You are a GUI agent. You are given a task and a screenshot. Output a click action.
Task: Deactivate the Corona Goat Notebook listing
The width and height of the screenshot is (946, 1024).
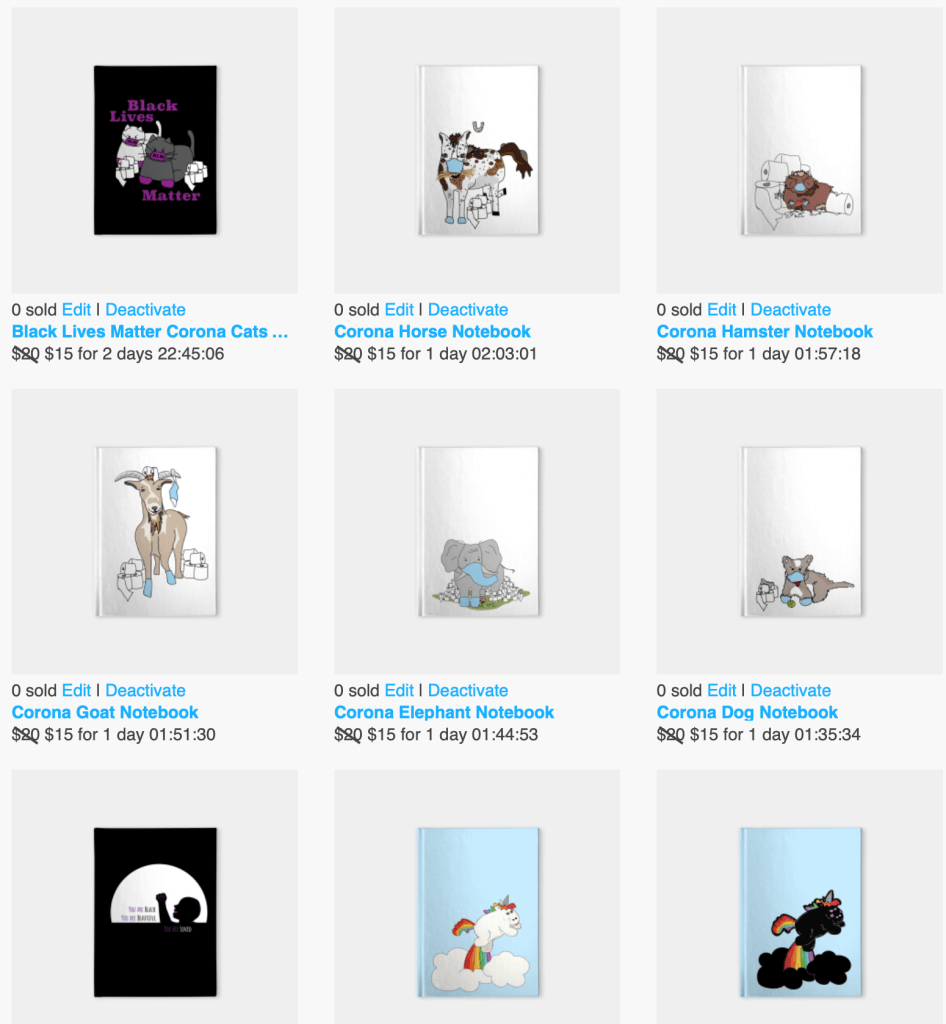click(146, 690)
